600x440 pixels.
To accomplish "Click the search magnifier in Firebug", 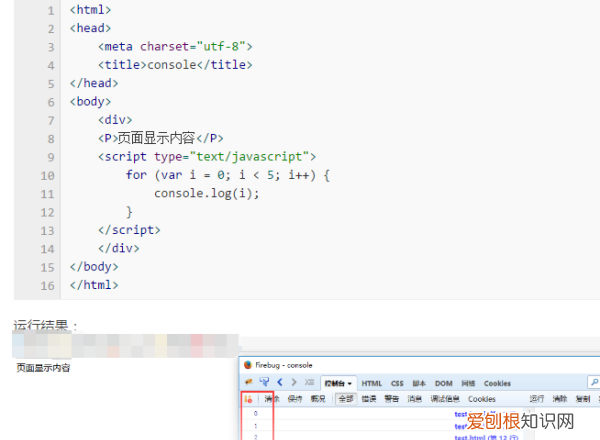I will point(594,382).
